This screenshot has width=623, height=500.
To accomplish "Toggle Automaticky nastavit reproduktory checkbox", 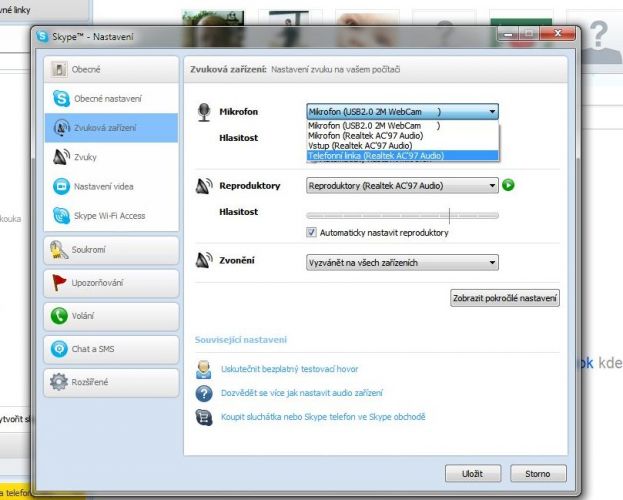I will coord(312,232).
